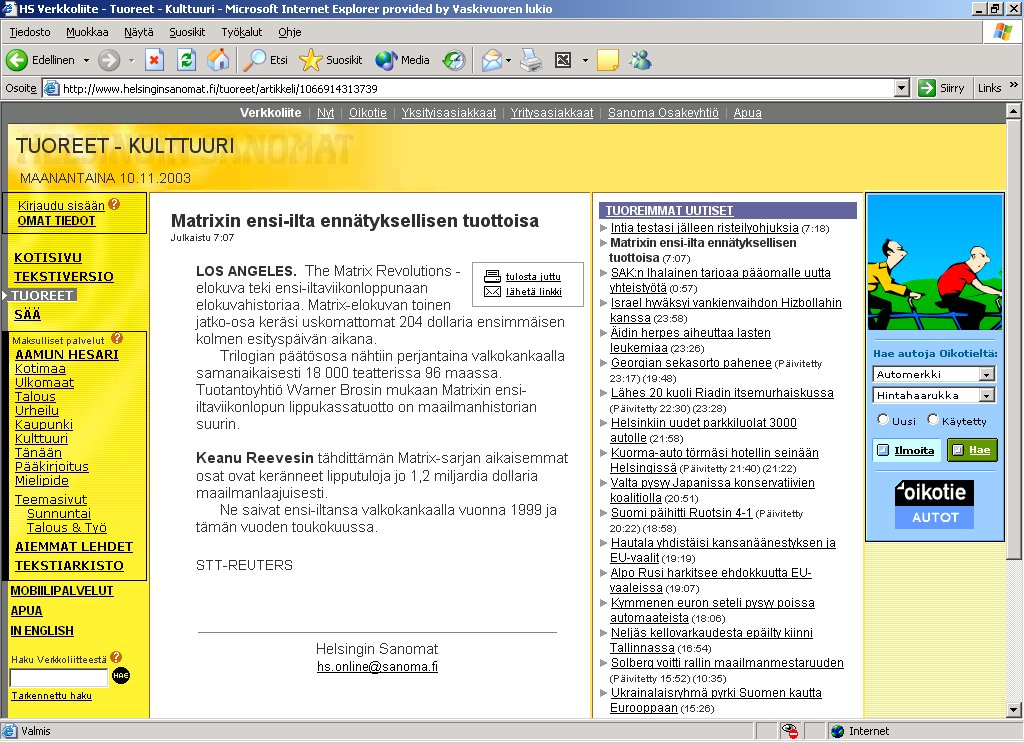Stop page loading with red X icon
Viewport: 1024px width, 744px height.
(154, 60)
